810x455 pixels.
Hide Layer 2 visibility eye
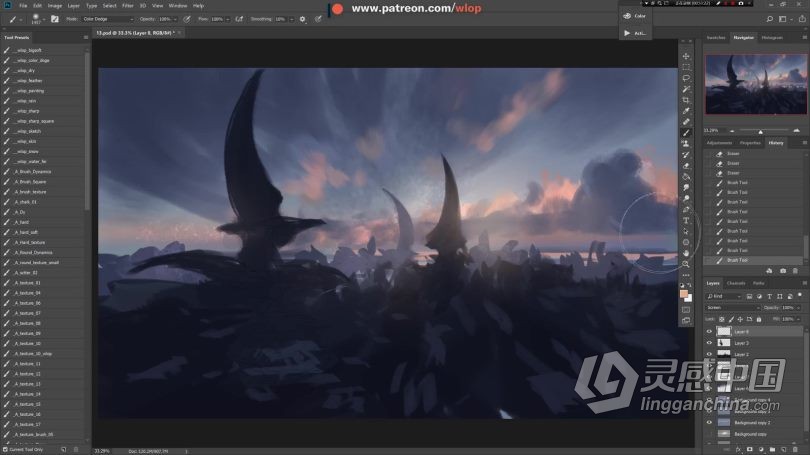(x=709, y=354)
